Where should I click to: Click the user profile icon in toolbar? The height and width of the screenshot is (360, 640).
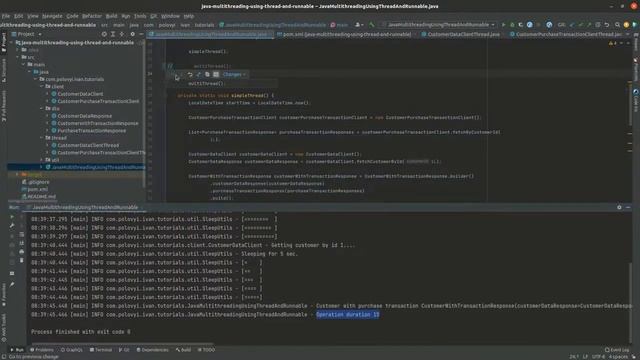coord(358,25)
